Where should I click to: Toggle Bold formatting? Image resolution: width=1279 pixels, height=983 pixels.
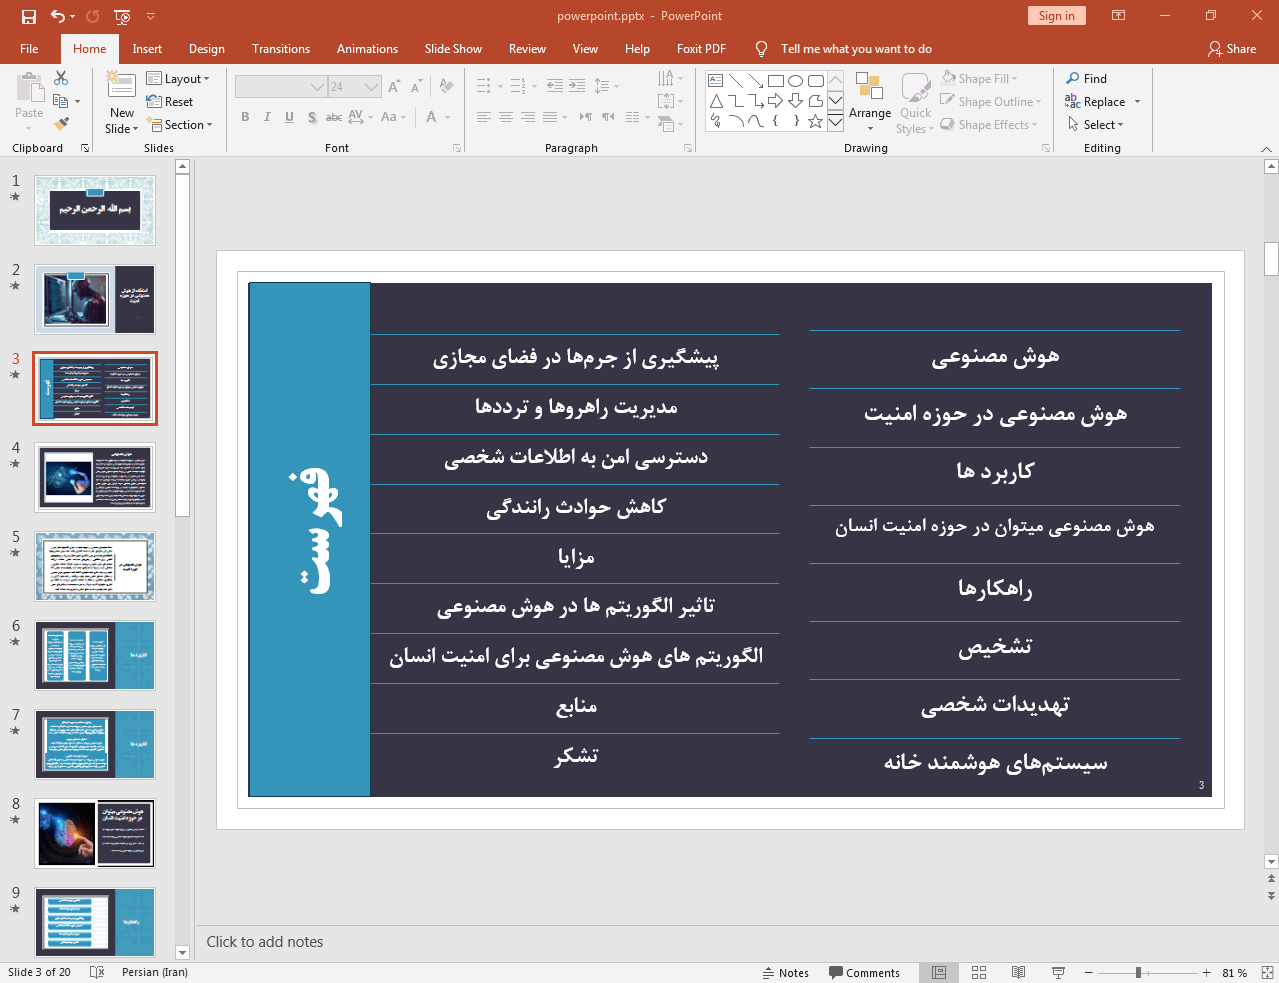coord(245,117)
